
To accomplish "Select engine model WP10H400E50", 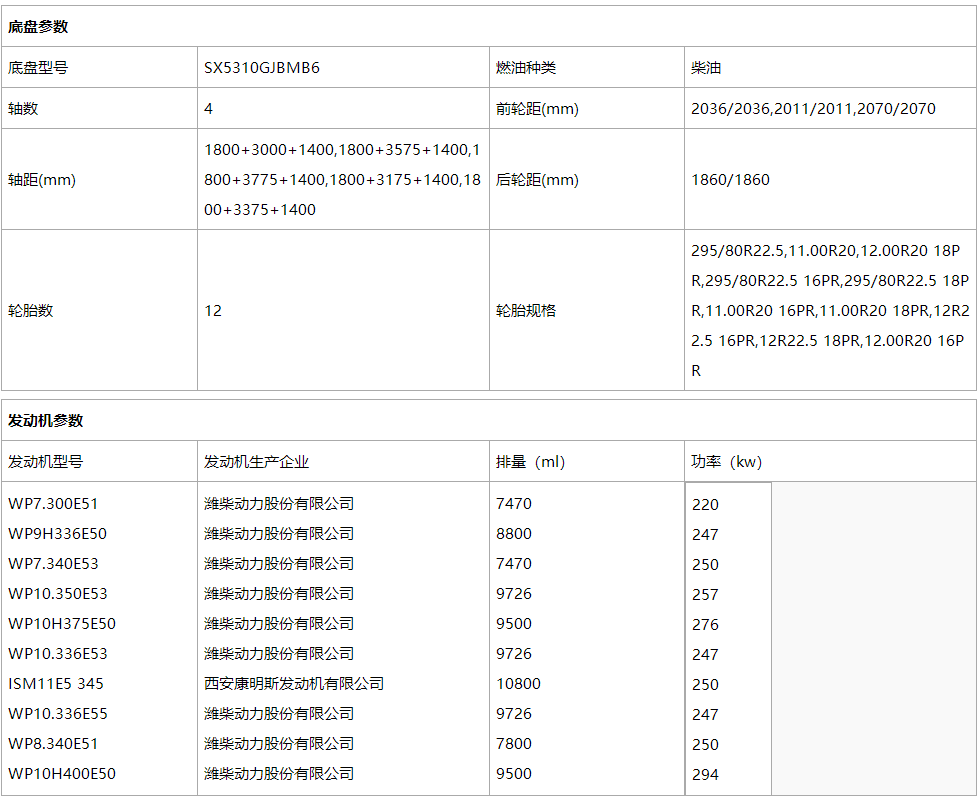I will tap(62, 773).
